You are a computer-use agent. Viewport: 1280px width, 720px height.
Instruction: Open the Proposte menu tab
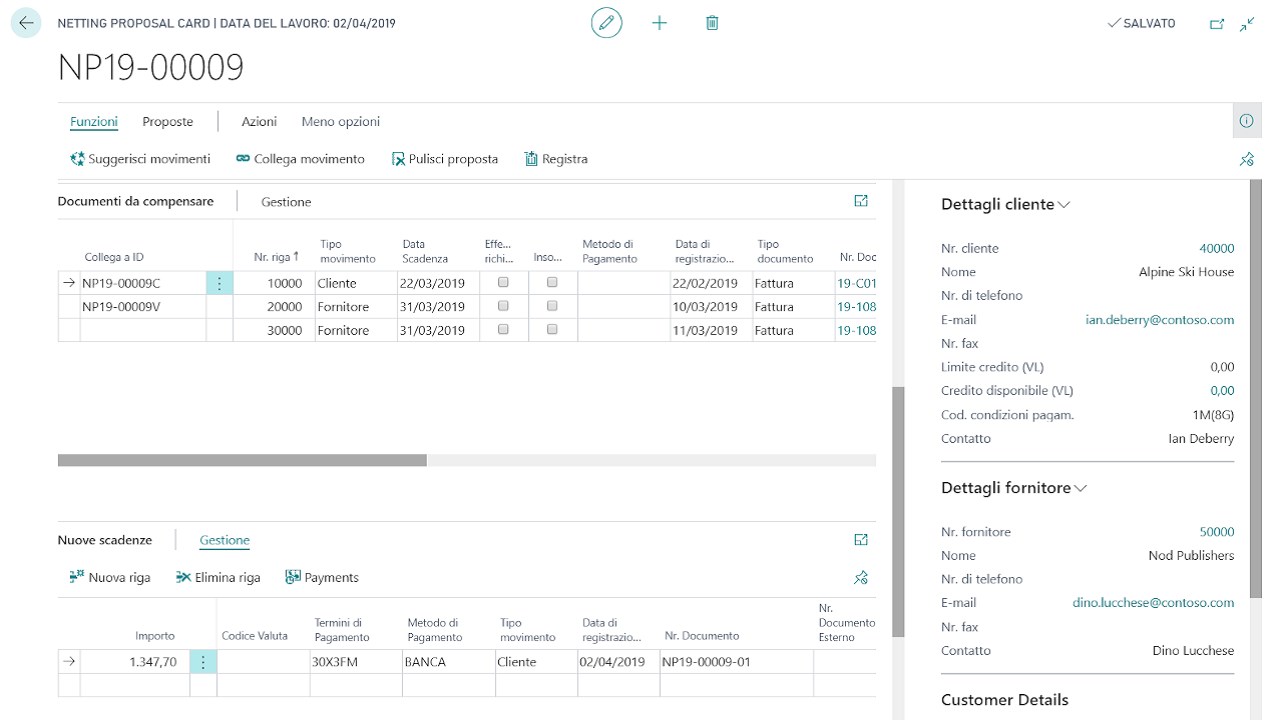pos(167,122)
